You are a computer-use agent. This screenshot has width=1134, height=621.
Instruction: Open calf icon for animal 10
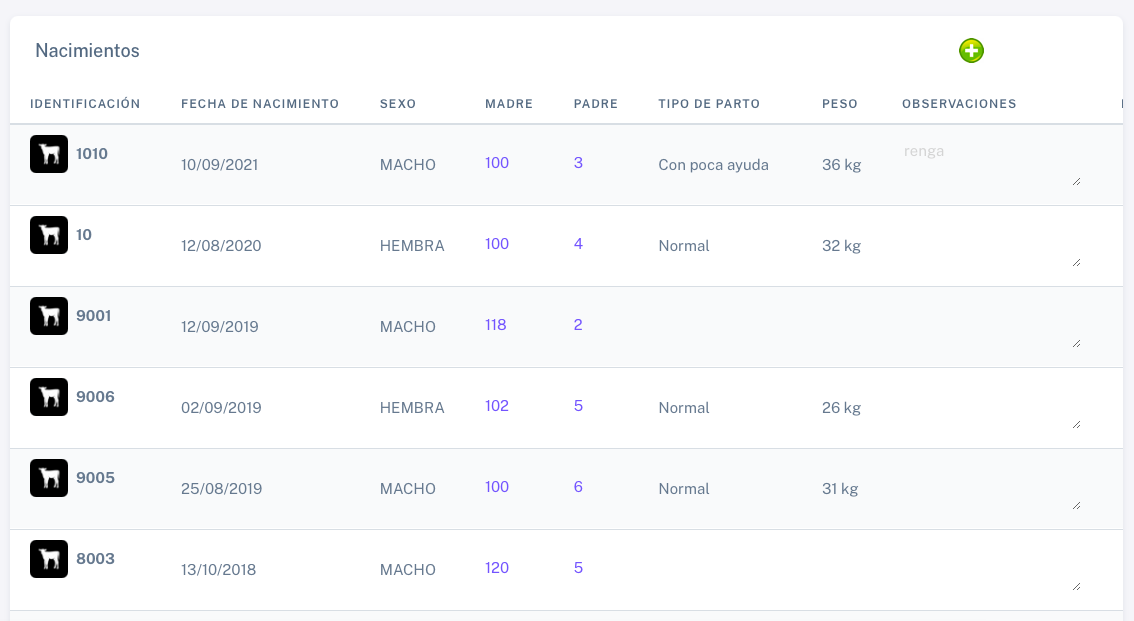pos(49,235)
